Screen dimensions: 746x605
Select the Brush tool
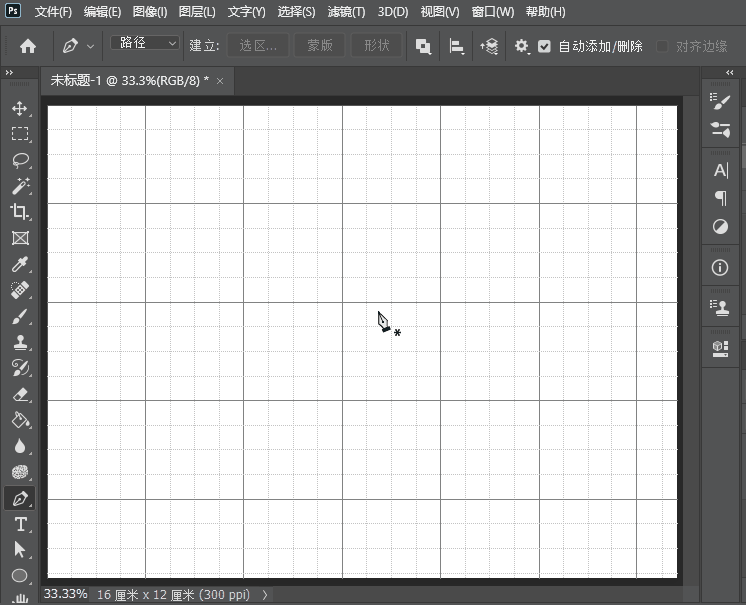[20, 316]
